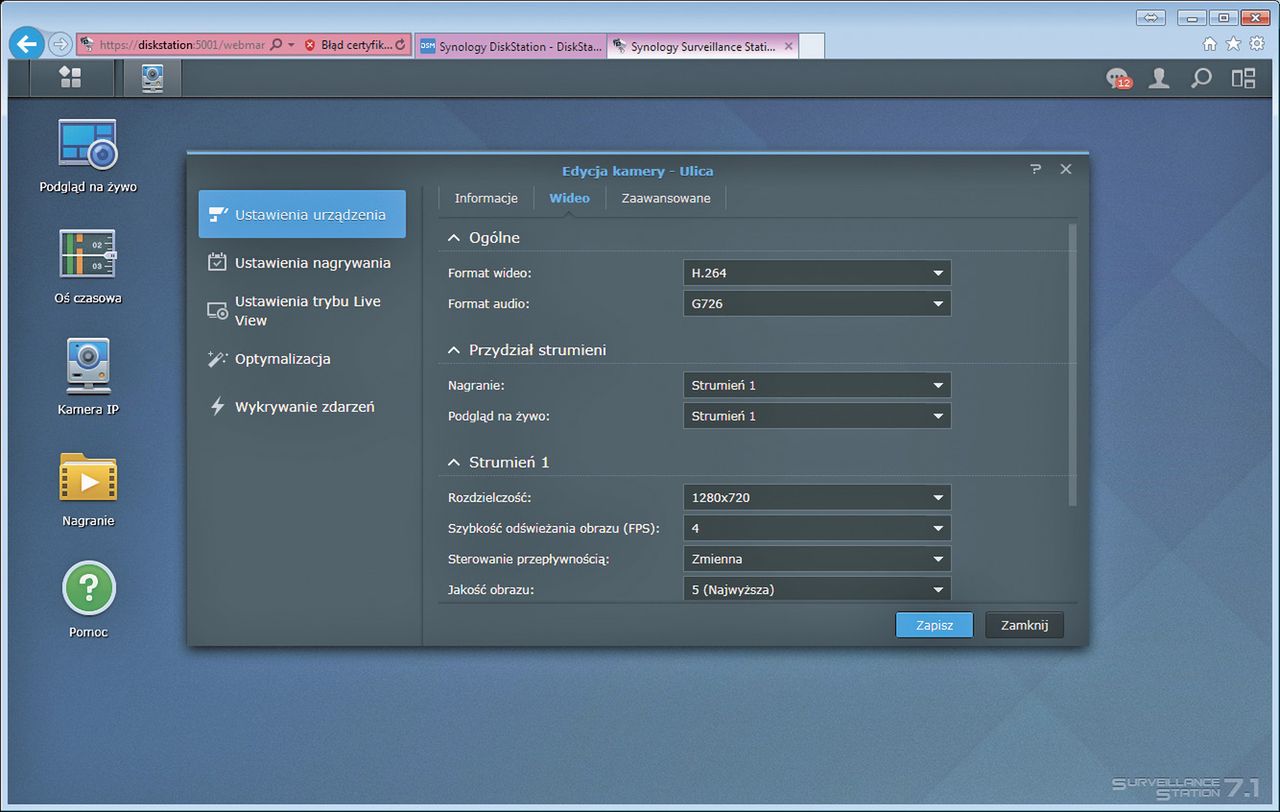Collapse the Przydział strumieni section
The width and height of the screenshot is (1280, 812).
[453, 350]
